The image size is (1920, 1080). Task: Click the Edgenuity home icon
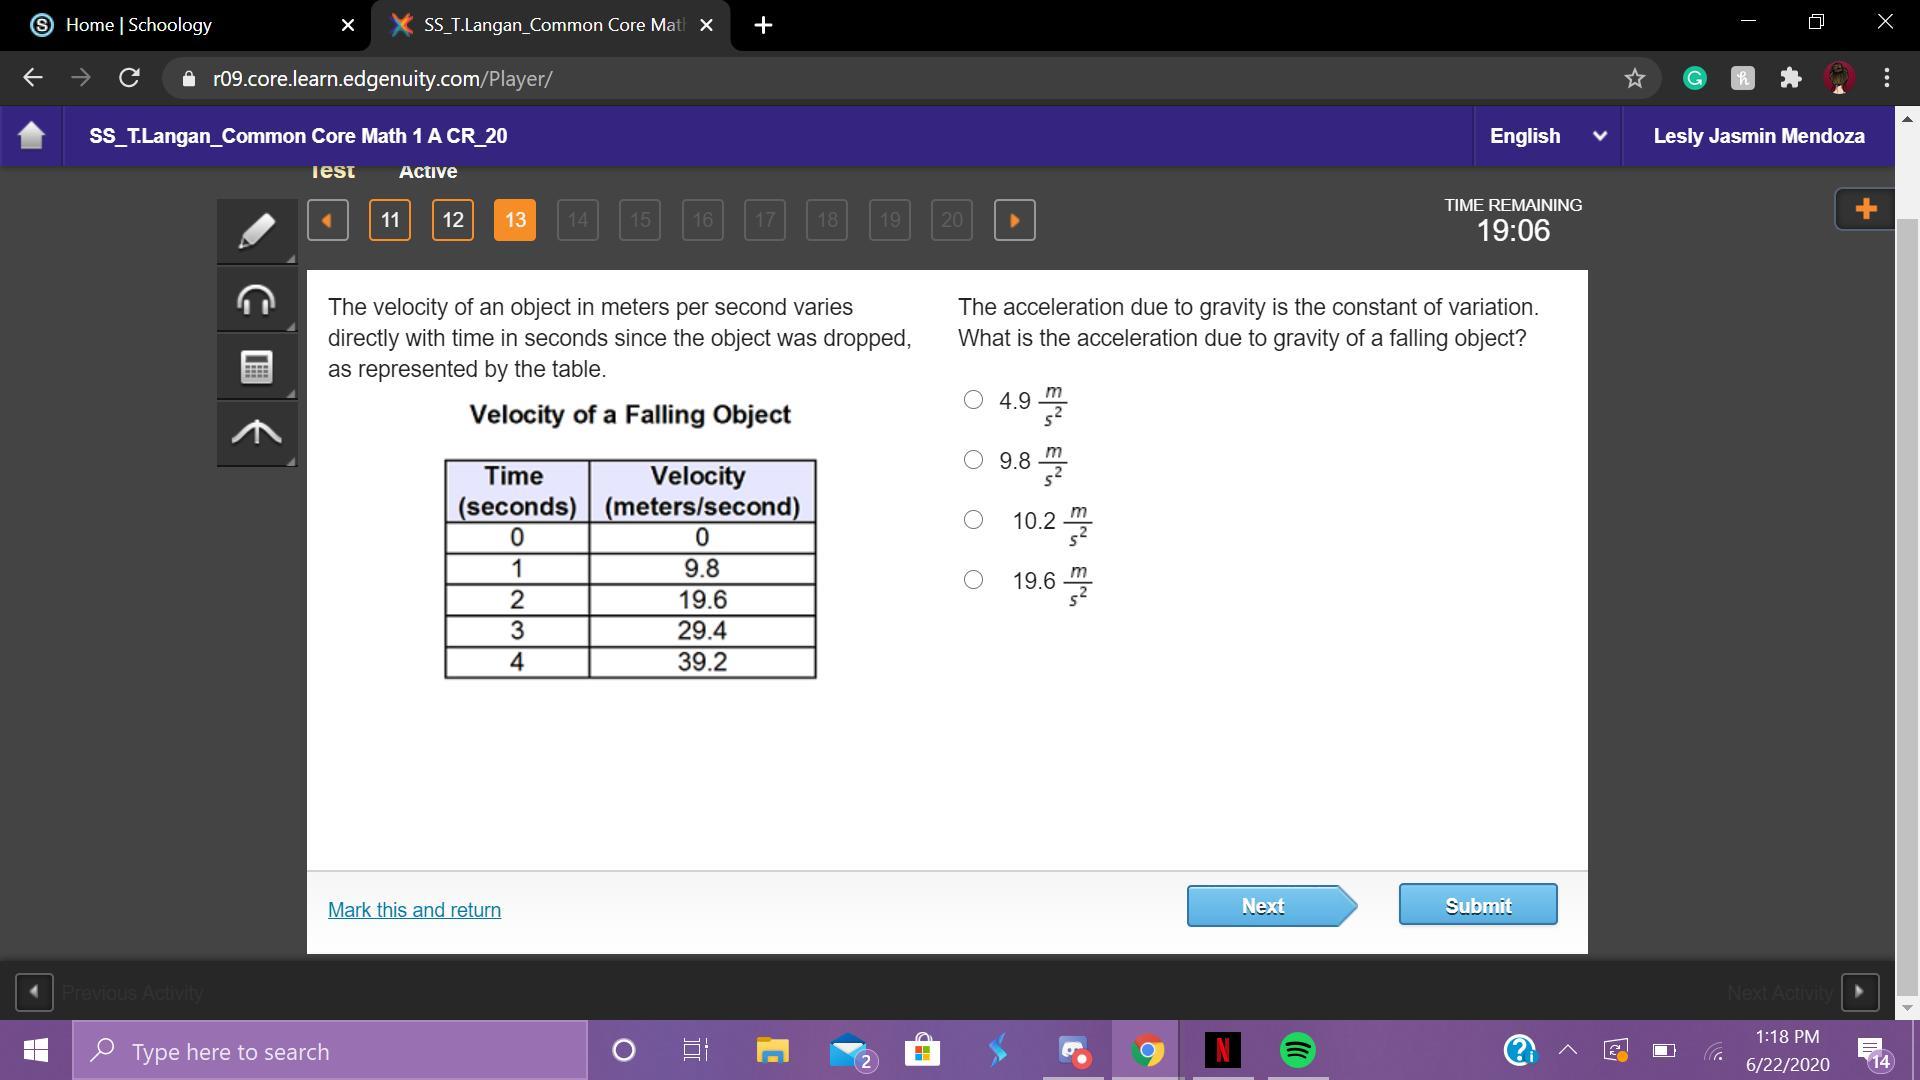(31, 135)
